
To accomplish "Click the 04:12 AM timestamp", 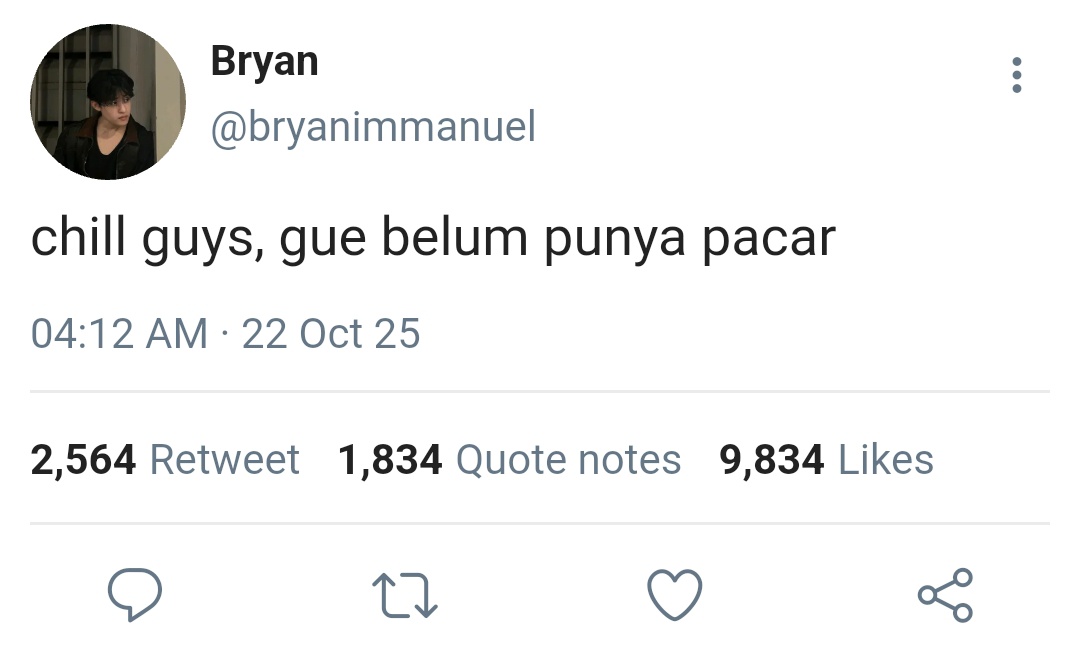I will (x=119, y=334).
